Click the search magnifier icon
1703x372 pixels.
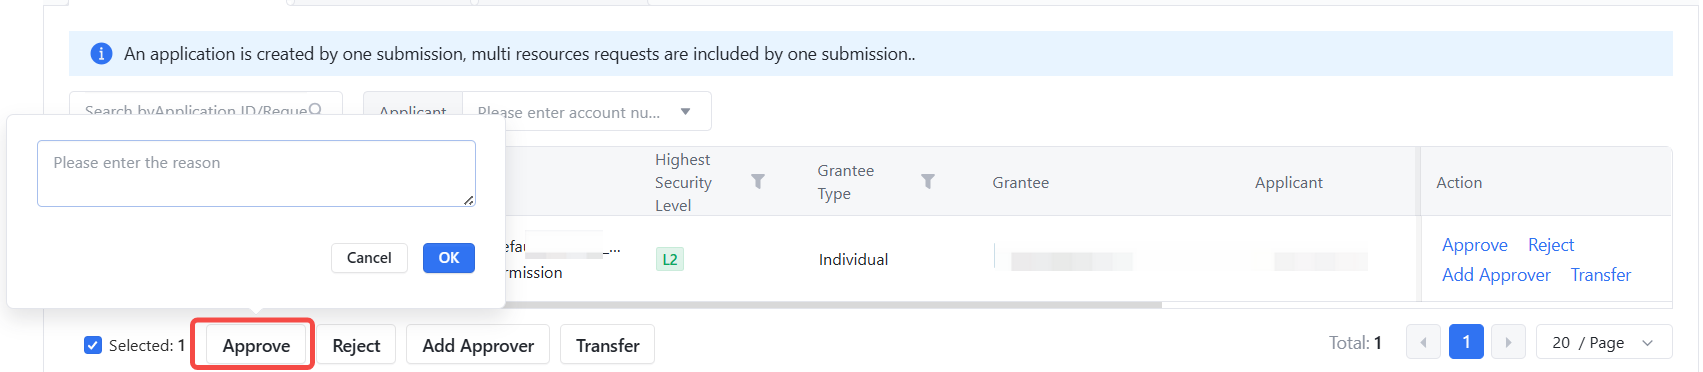[x=315, y=110]
